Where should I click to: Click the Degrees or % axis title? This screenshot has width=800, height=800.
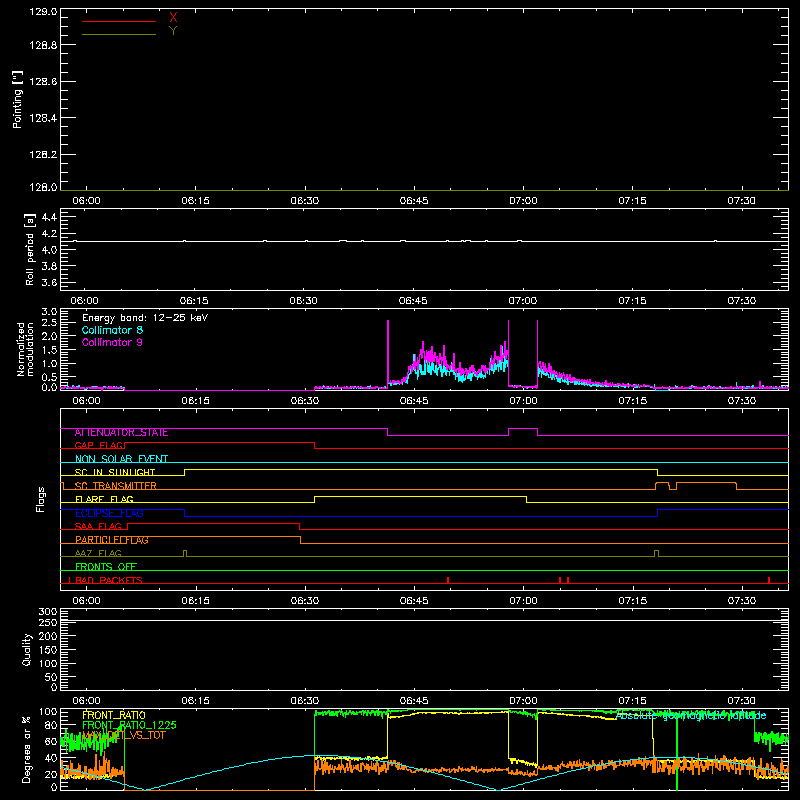coord(27,749)
